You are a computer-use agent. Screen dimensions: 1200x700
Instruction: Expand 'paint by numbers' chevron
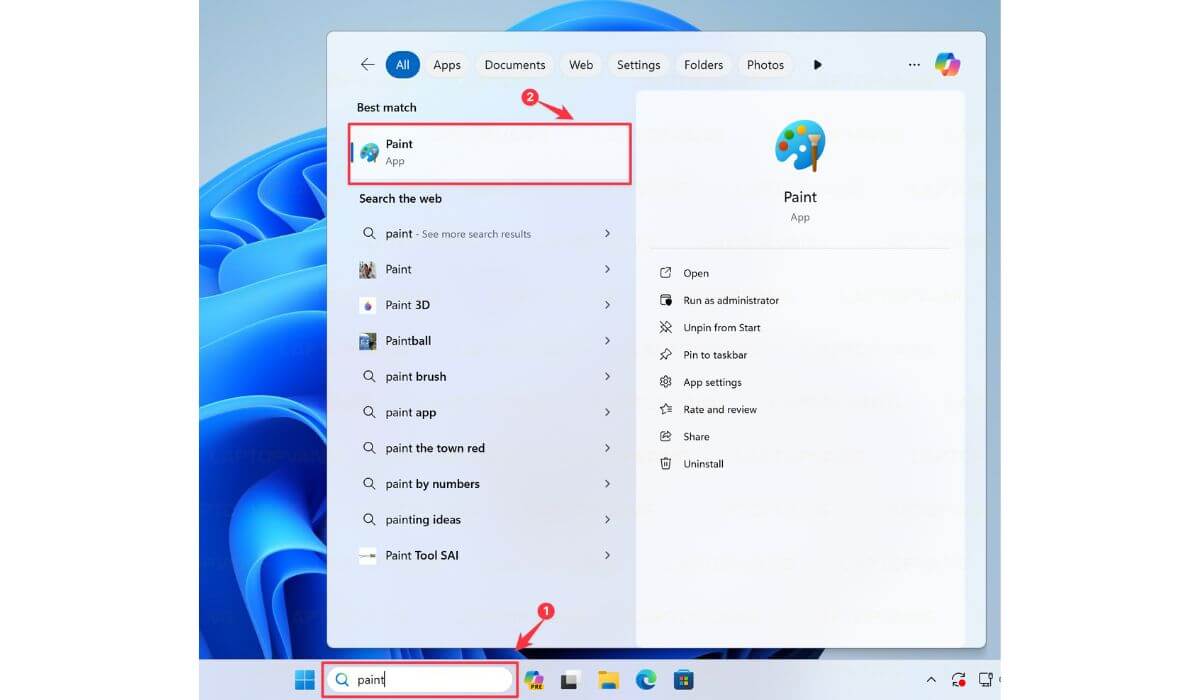pyautogui.click(x=607, y=484)
